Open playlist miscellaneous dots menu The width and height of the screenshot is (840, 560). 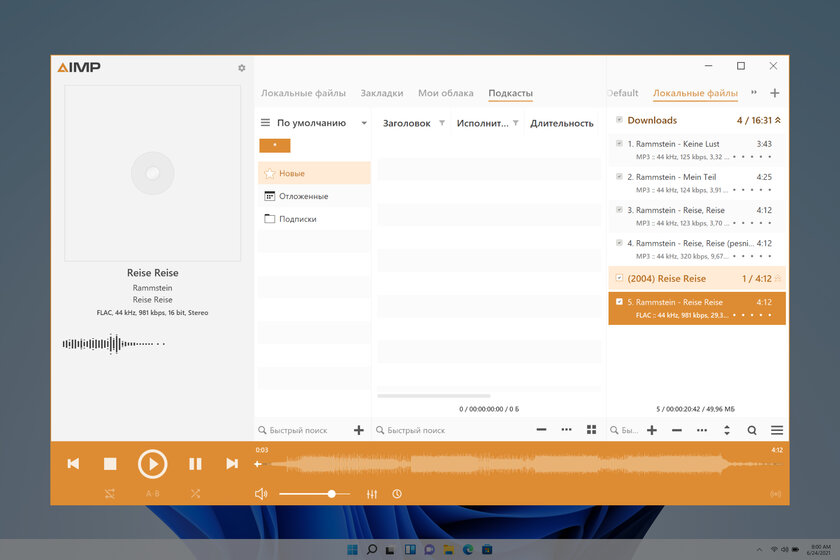[x=702, y=430]
